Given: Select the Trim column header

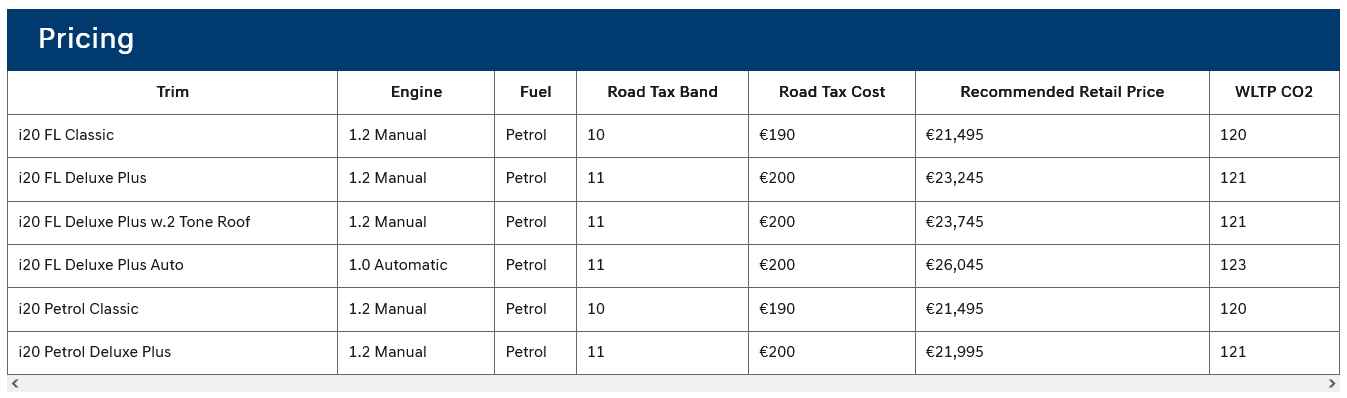Looking at the screenshot, I should pos(173,92).
